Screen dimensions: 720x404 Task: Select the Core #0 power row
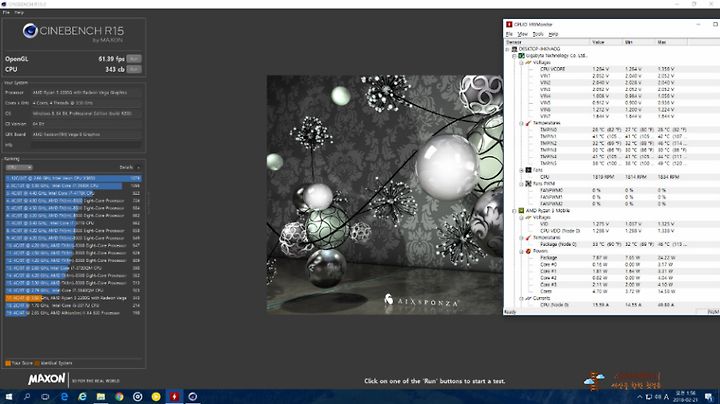(x=612, y=264)
